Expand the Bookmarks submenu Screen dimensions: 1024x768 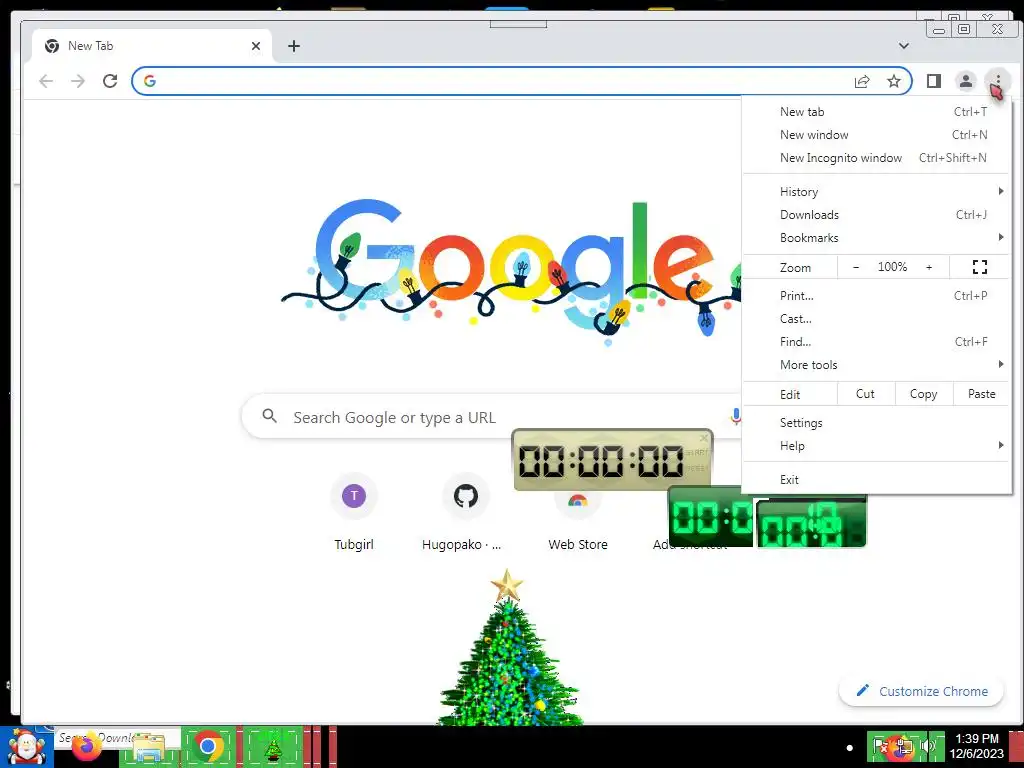876,238
